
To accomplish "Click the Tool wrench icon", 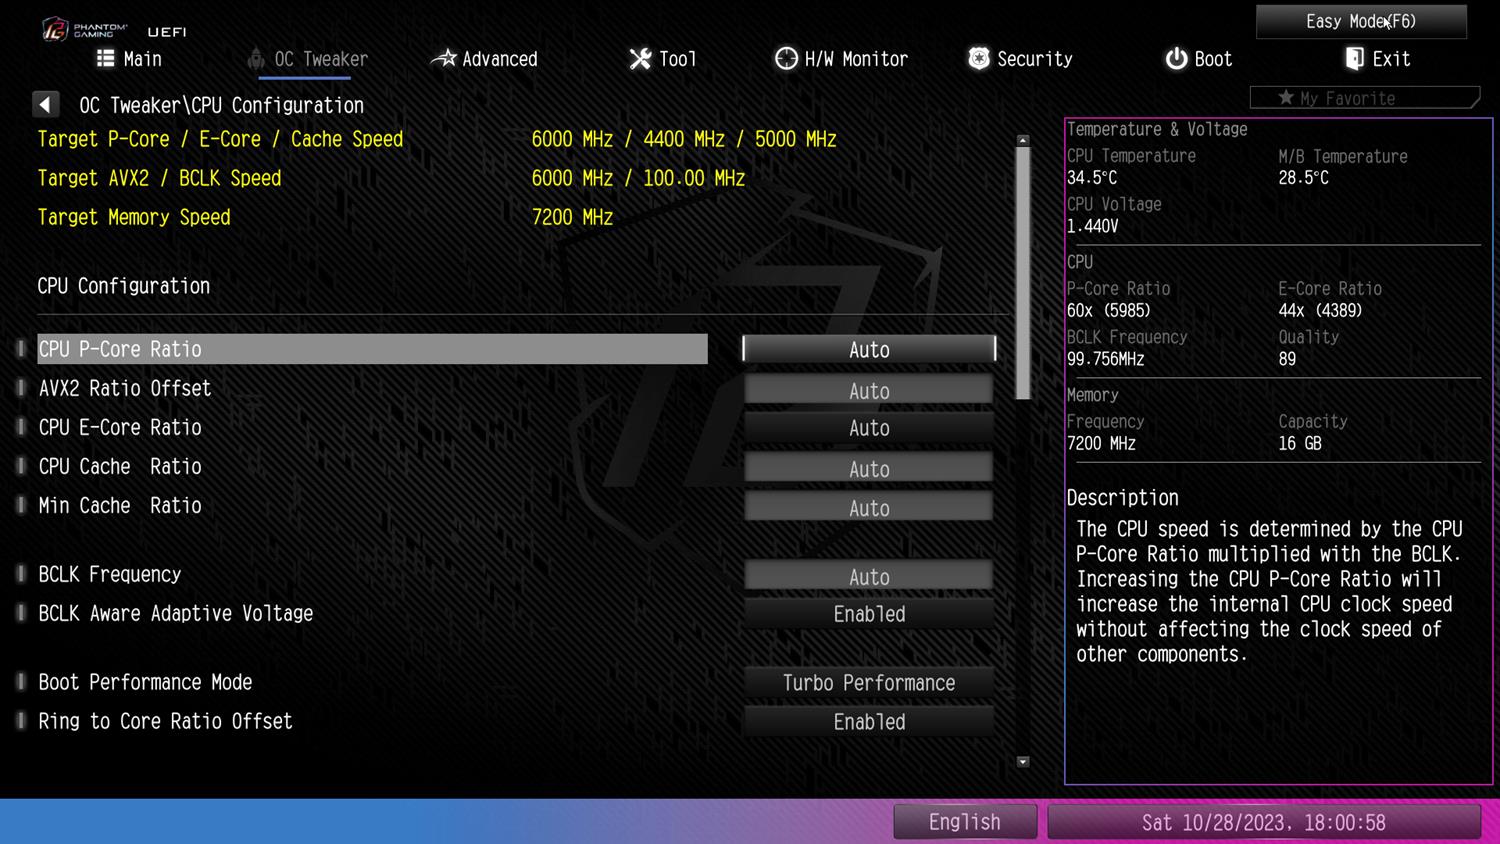I will (x=640, y=59).
